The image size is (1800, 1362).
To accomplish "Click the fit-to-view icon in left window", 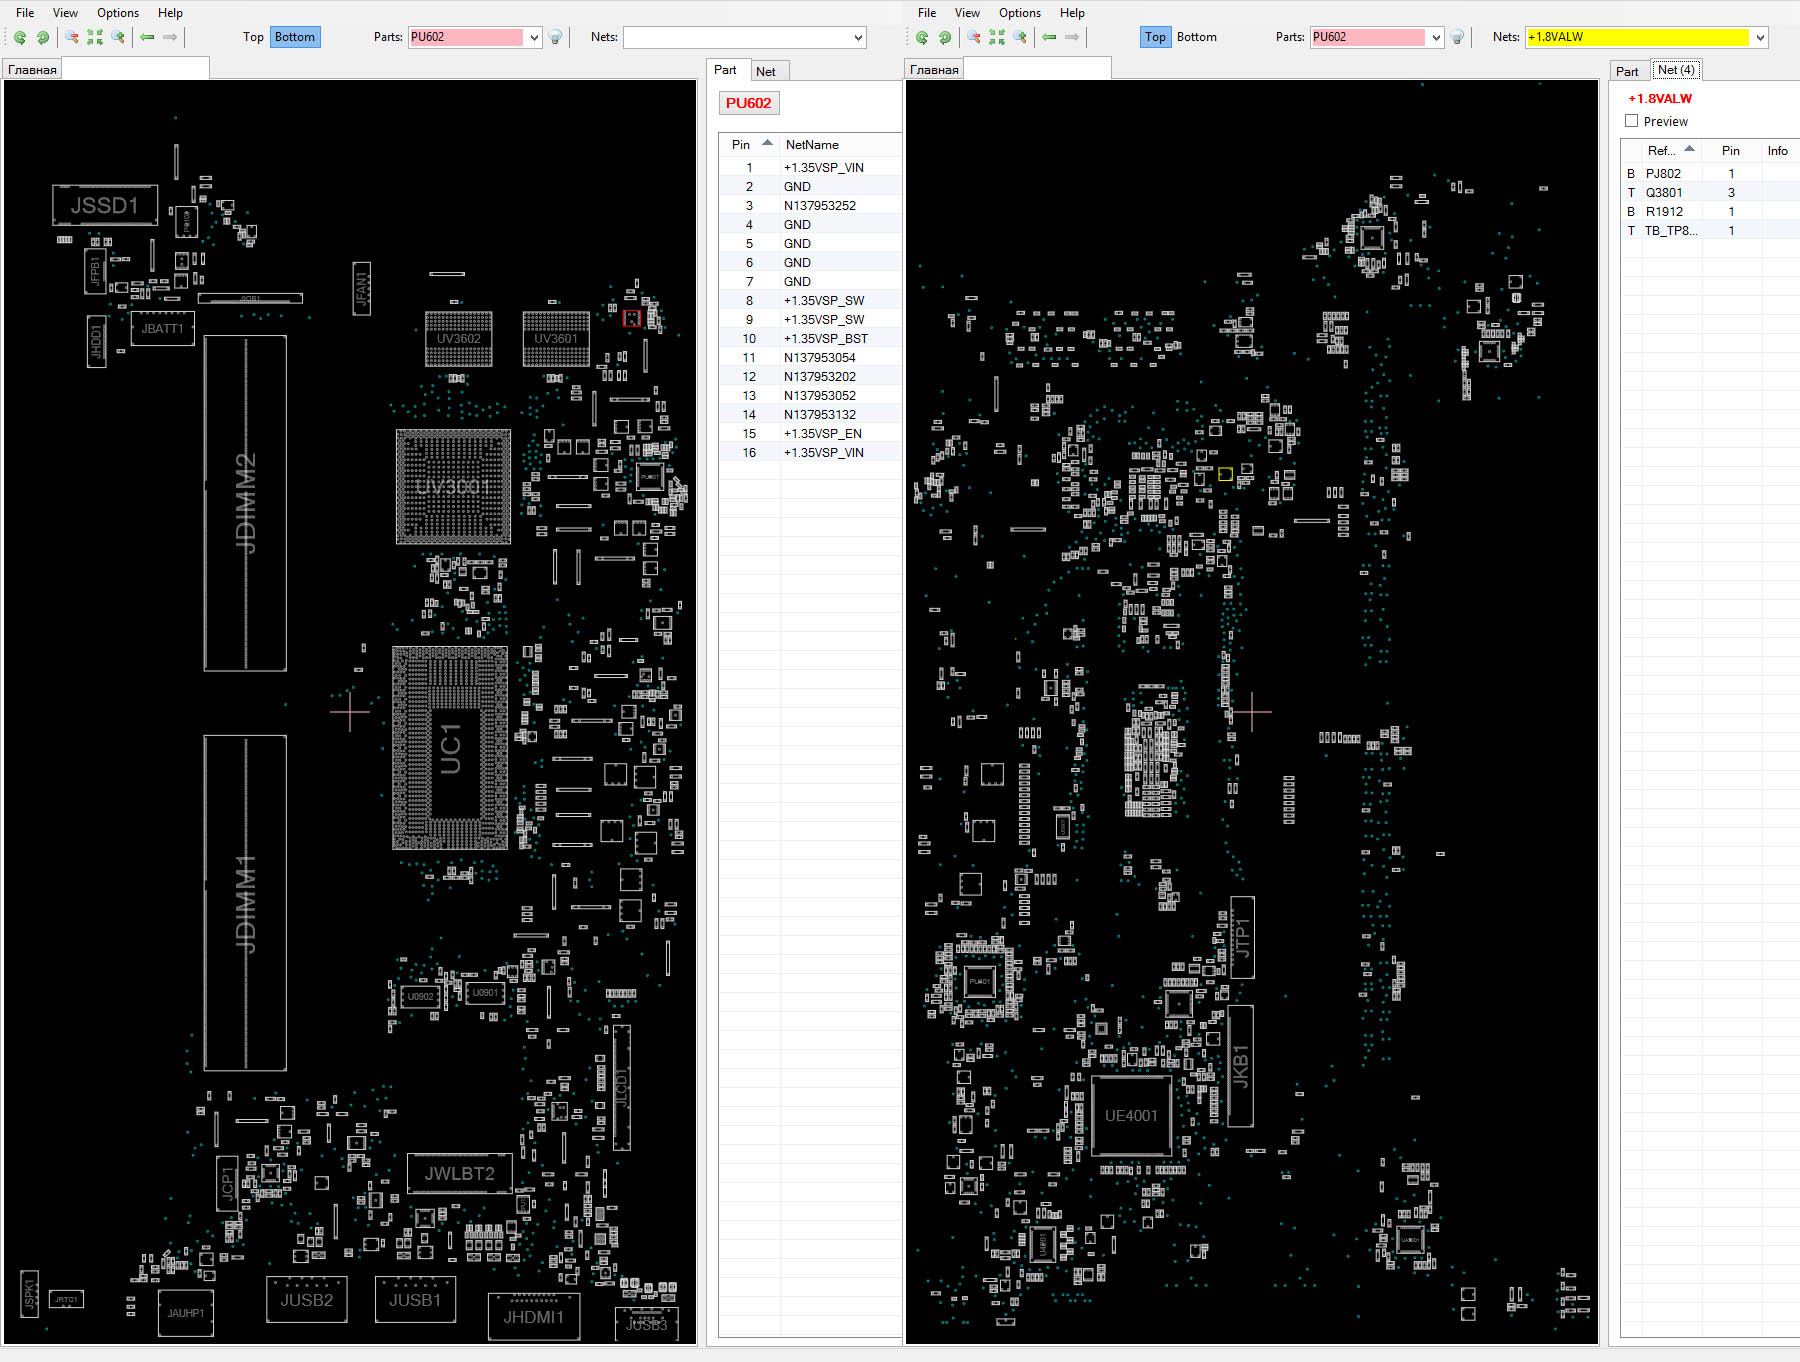I will tap(95, 37).
